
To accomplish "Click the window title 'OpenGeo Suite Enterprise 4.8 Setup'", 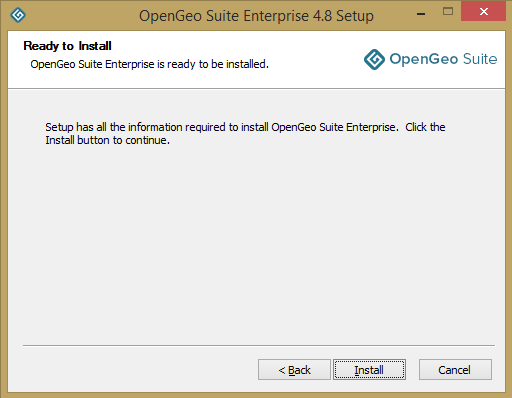I will [256, 16].
